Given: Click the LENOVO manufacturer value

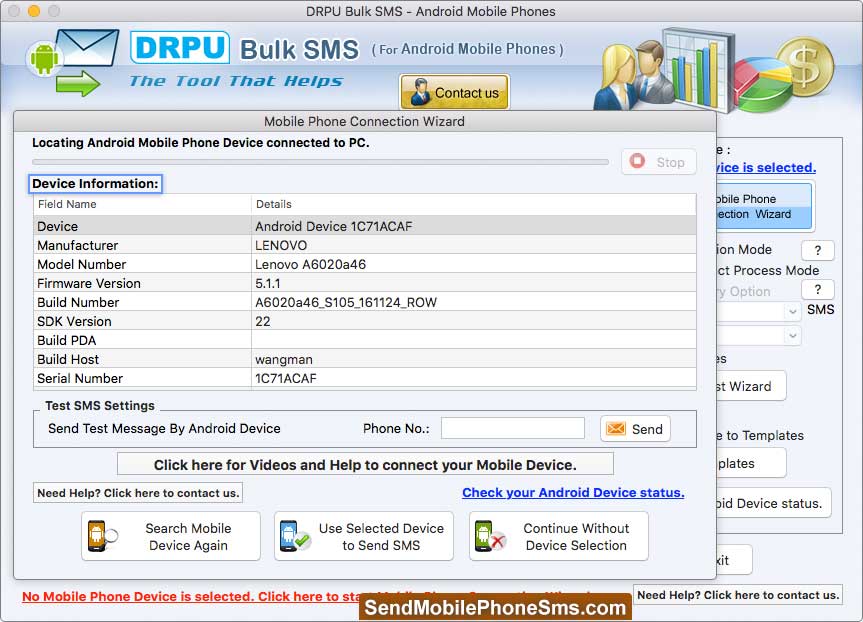Looking at the screenshot, I should (x=281, y=245).
